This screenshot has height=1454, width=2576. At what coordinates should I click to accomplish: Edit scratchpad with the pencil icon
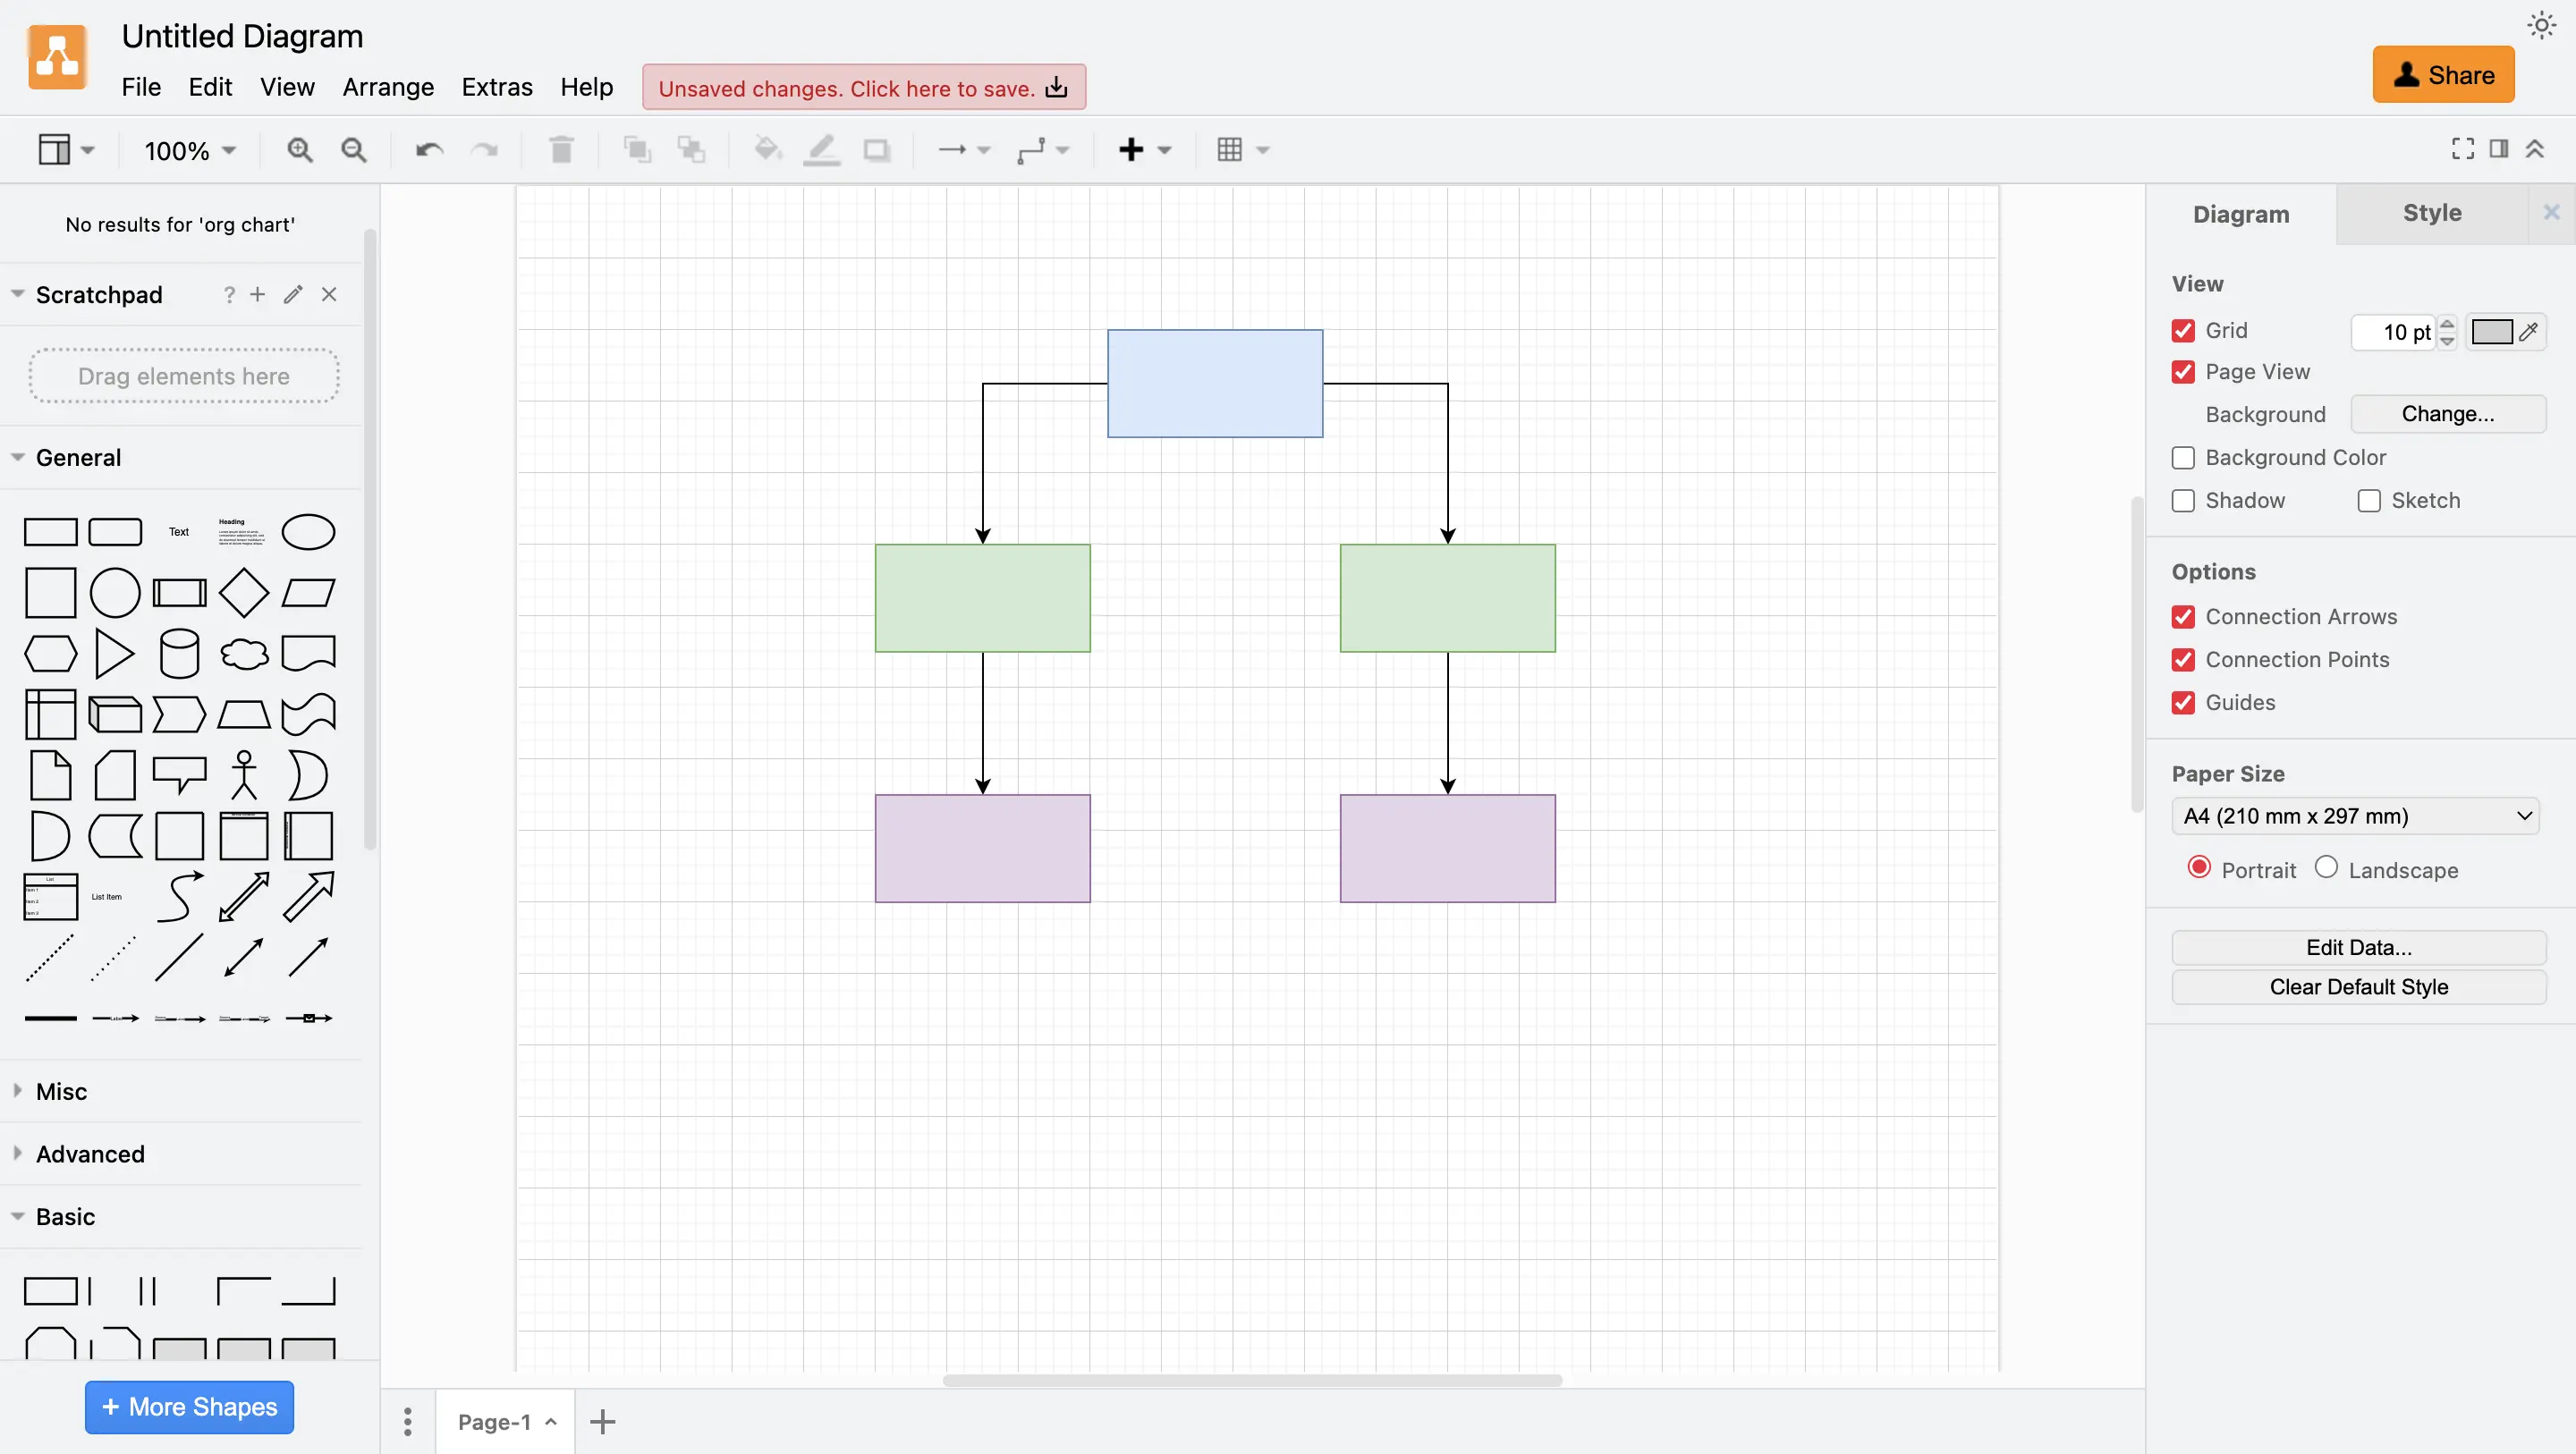(293, 294)
